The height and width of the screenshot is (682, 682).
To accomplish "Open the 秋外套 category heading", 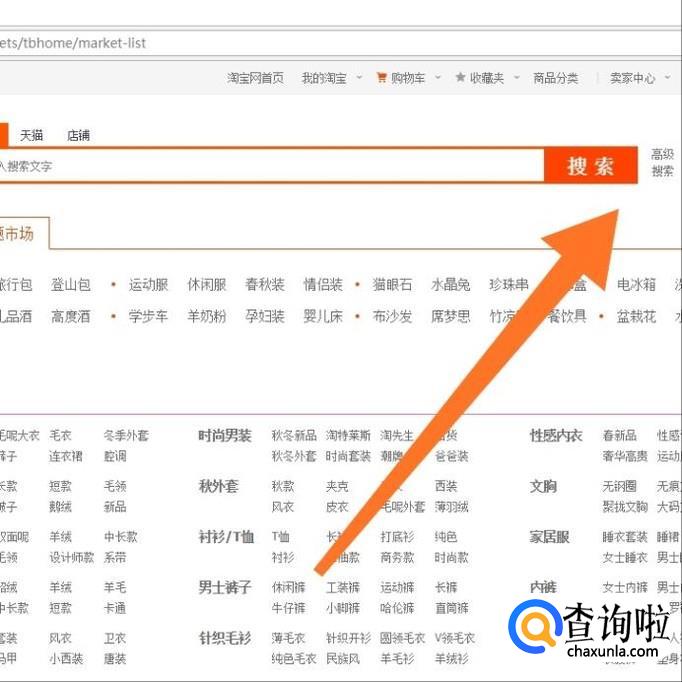I will click(x=218, y=486).
